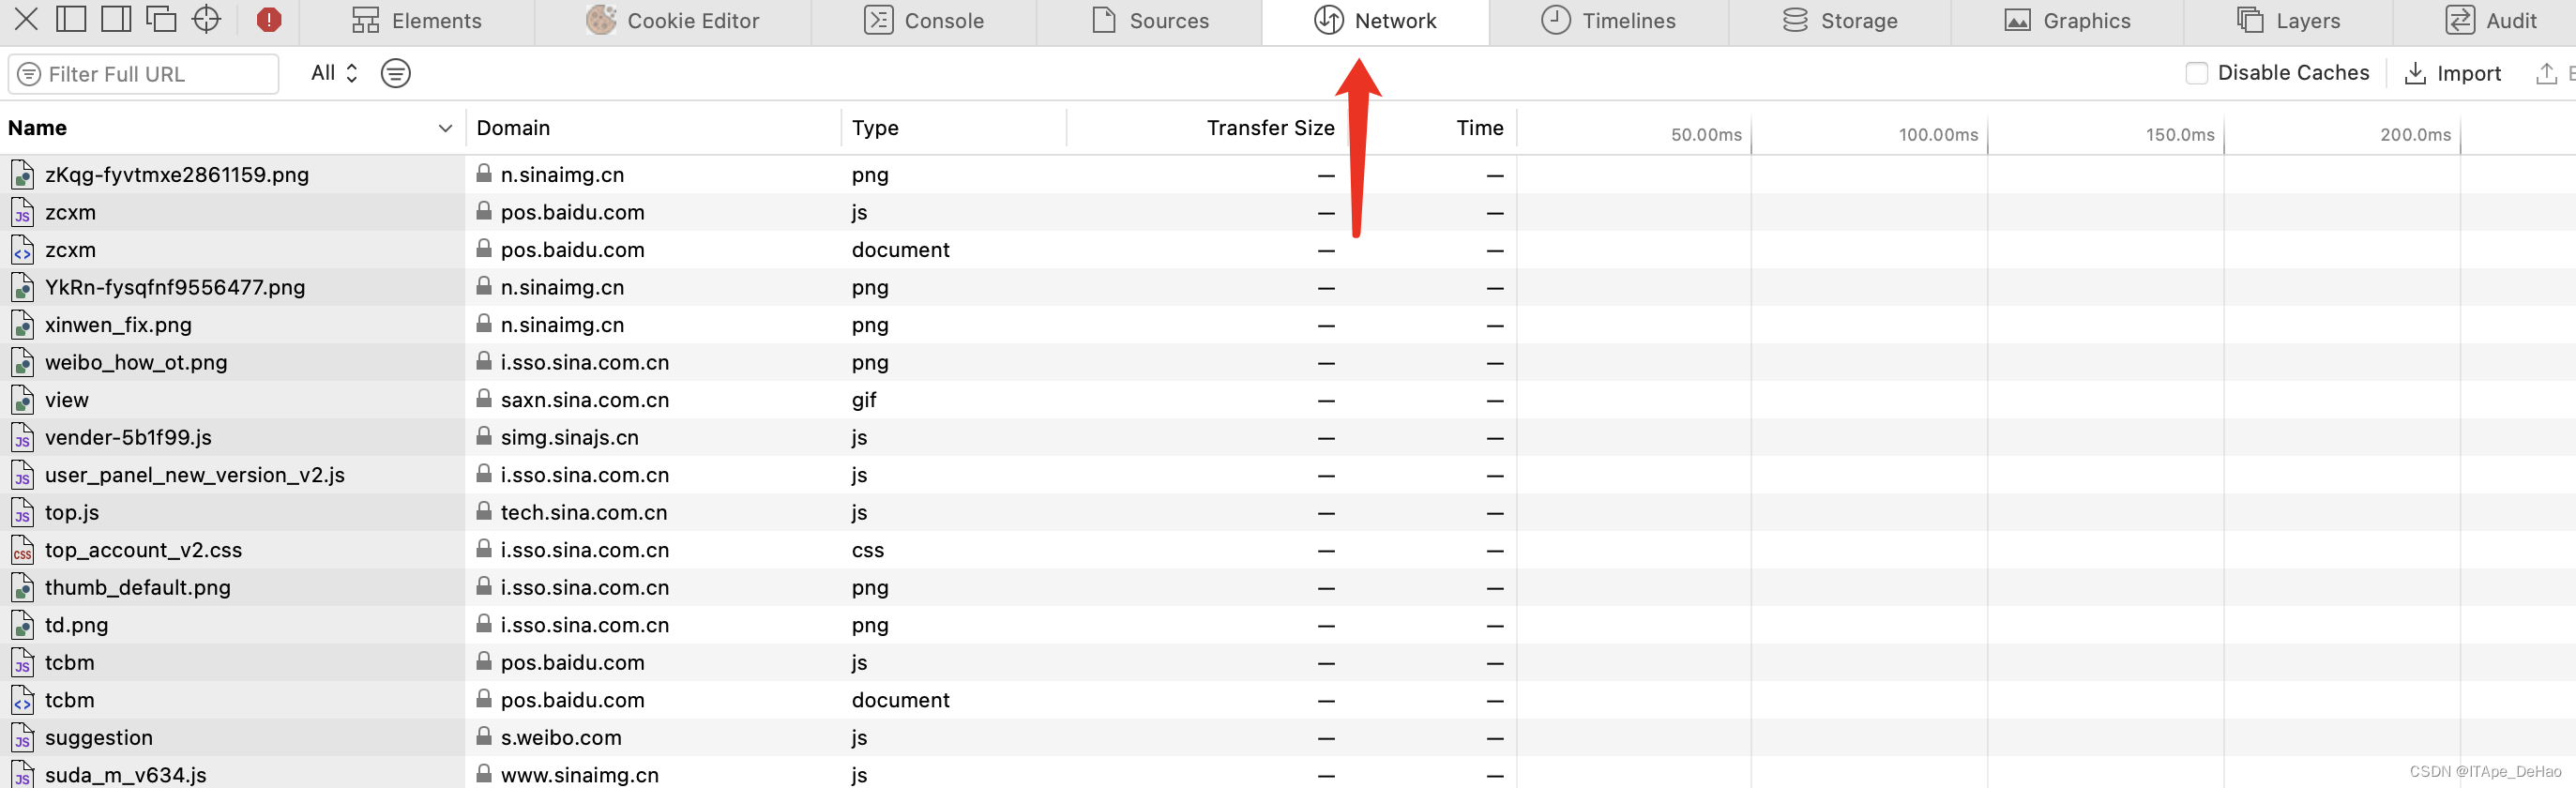
Task: Open the Storage tab
Action: tap(1840, 21)
